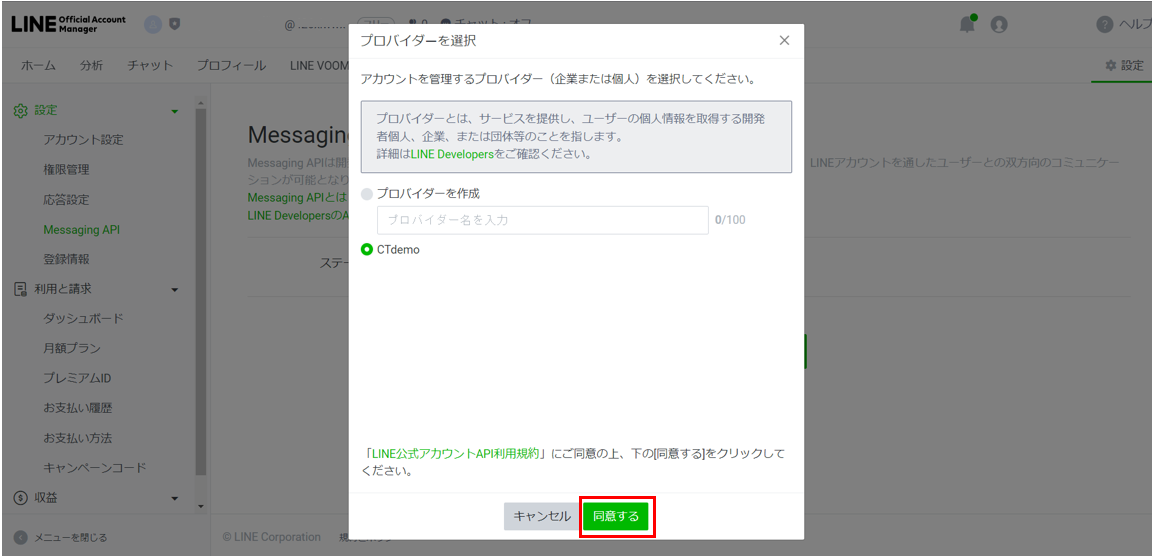Collapse the 利用と請求 section arrow
Viewport: 1152px width, 557px height.
tap(175, 290)
